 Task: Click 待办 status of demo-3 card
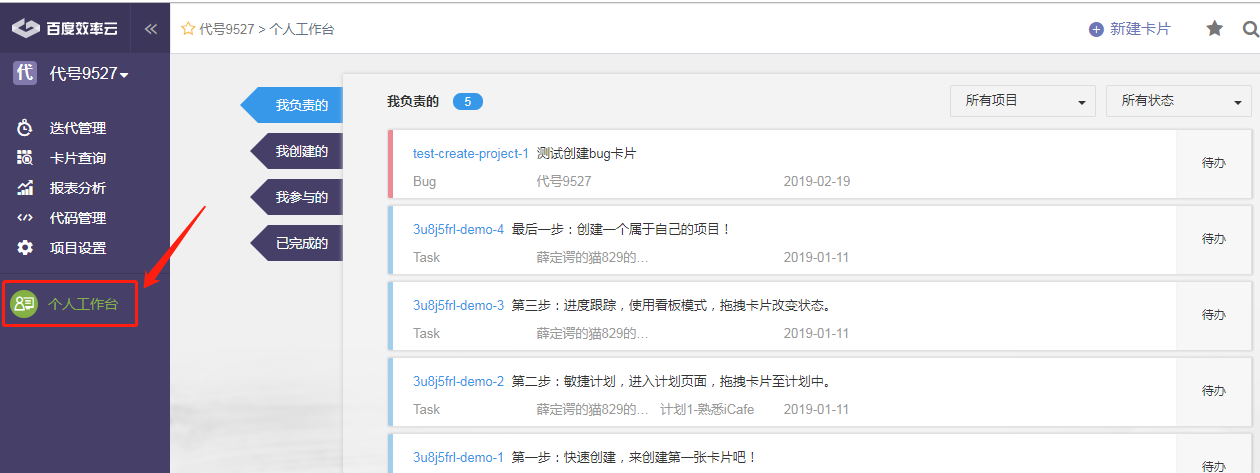pos(1214,315)
